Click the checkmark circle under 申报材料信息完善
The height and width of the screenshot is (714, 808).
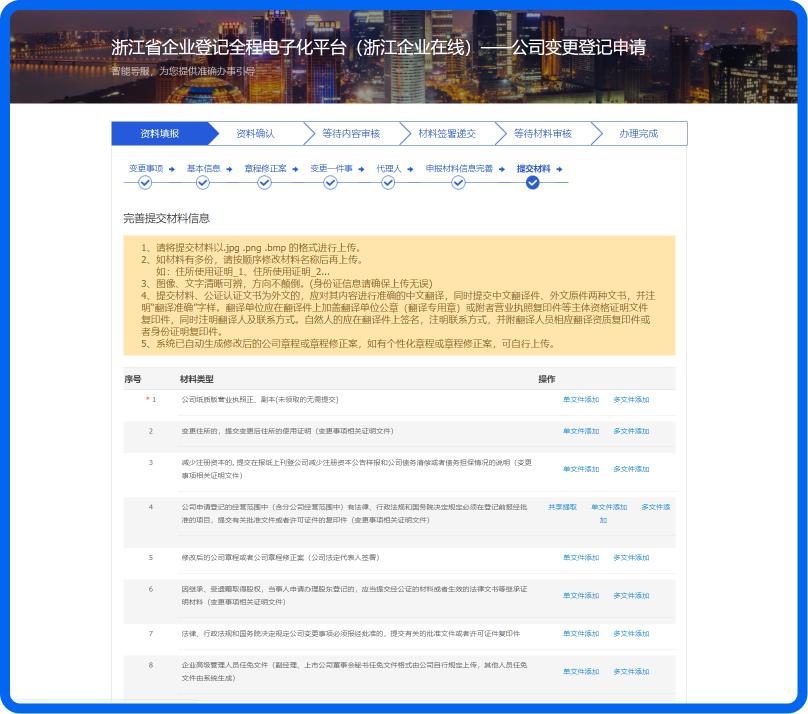click(x=459, y=182)
